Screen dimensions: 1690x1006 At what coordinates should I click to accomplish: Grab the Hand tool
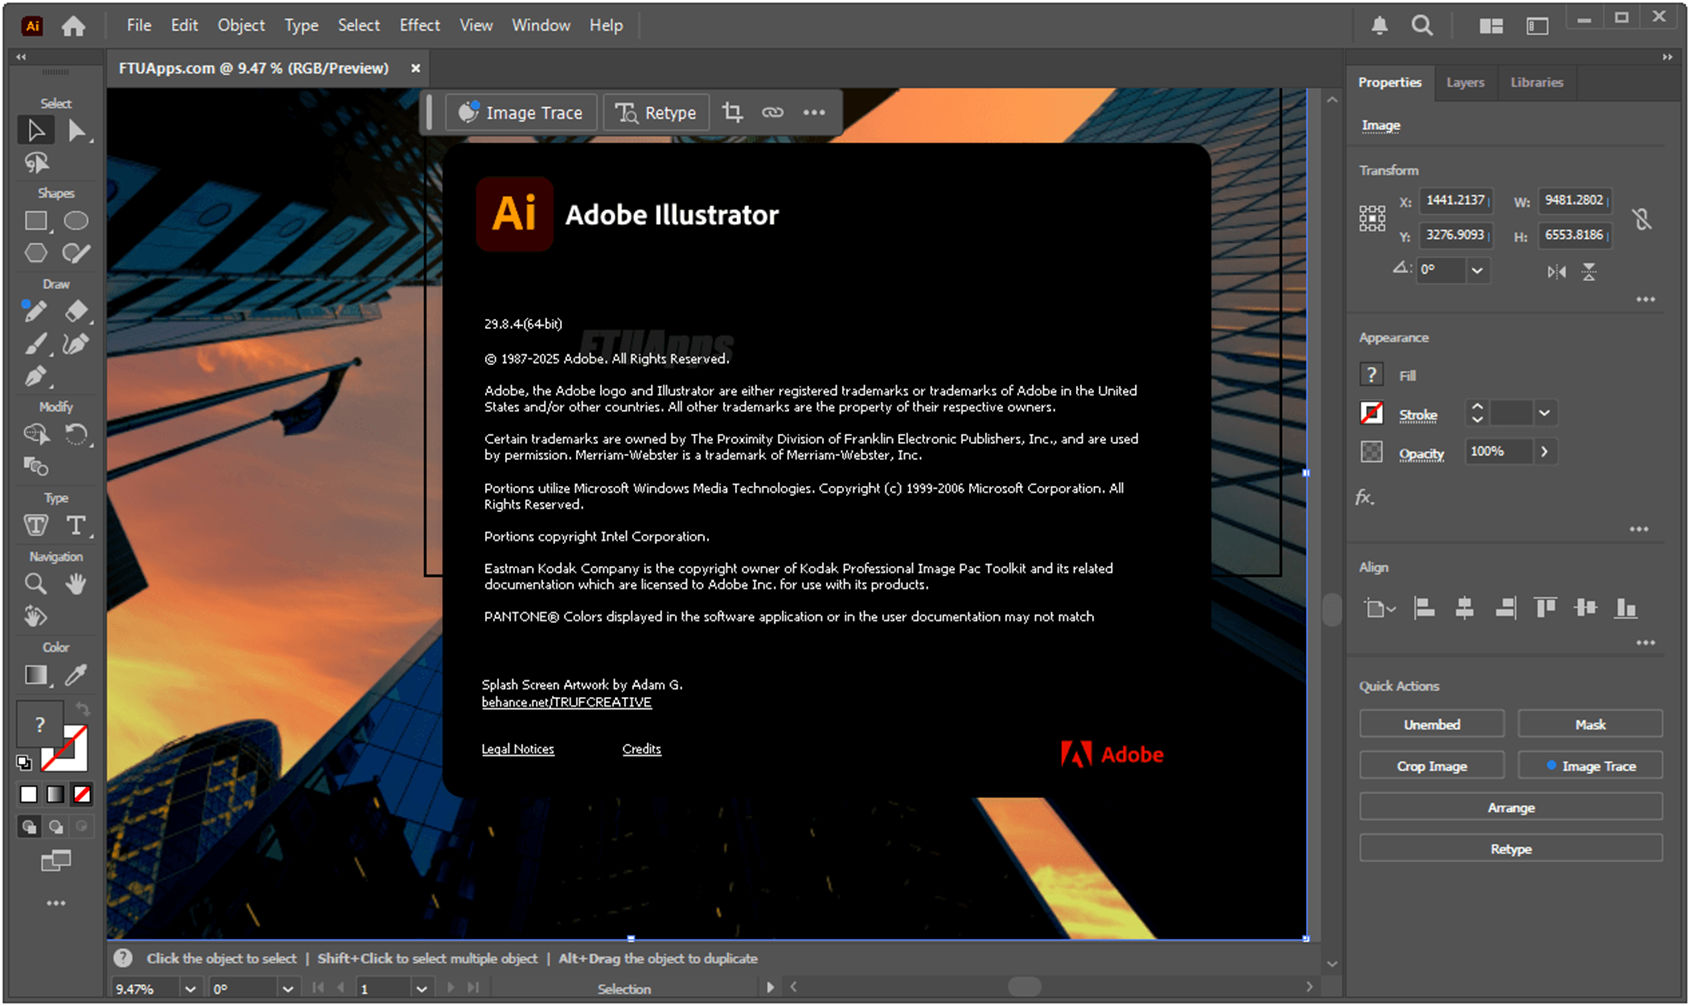point(77,583)
